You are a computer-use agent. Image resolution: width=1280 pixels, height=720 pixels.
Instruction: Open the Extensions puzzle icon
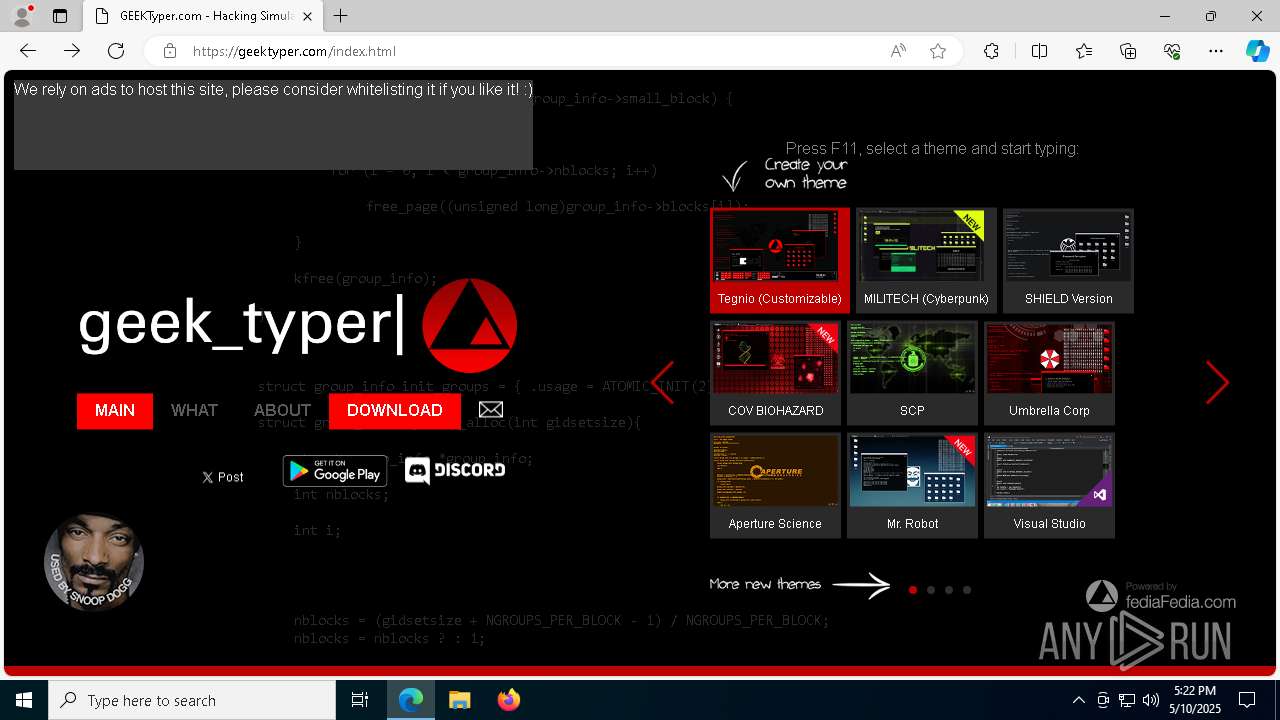pyautogui.click(x=991, y=51)
